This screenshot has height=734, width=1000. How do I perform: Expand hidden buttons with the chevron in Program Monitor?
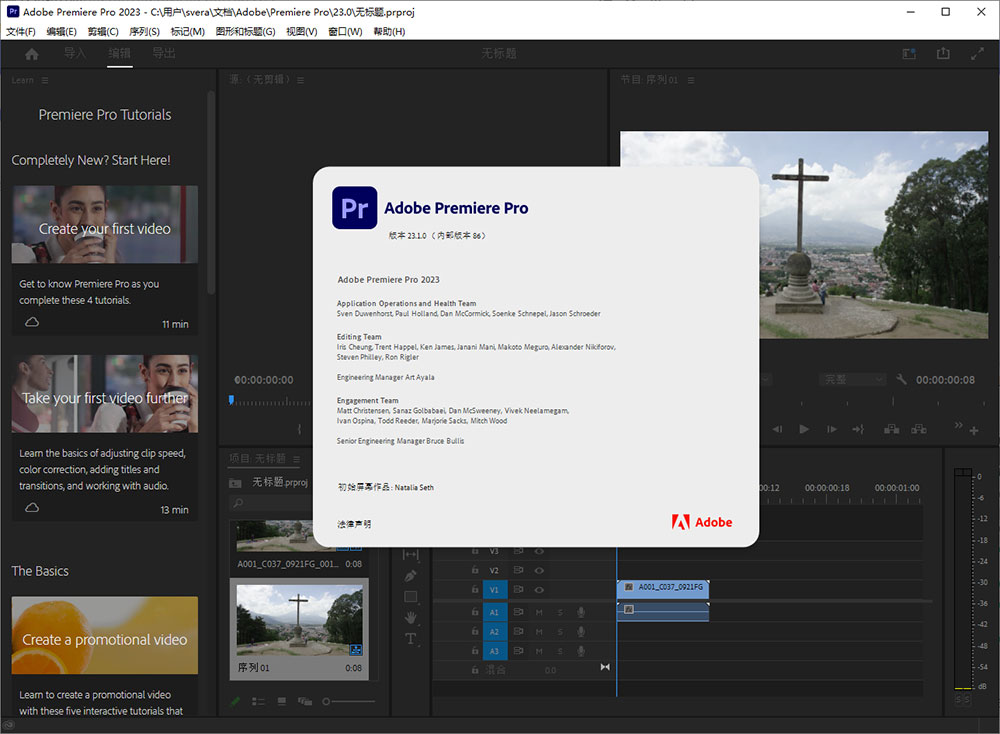(958, 425)
